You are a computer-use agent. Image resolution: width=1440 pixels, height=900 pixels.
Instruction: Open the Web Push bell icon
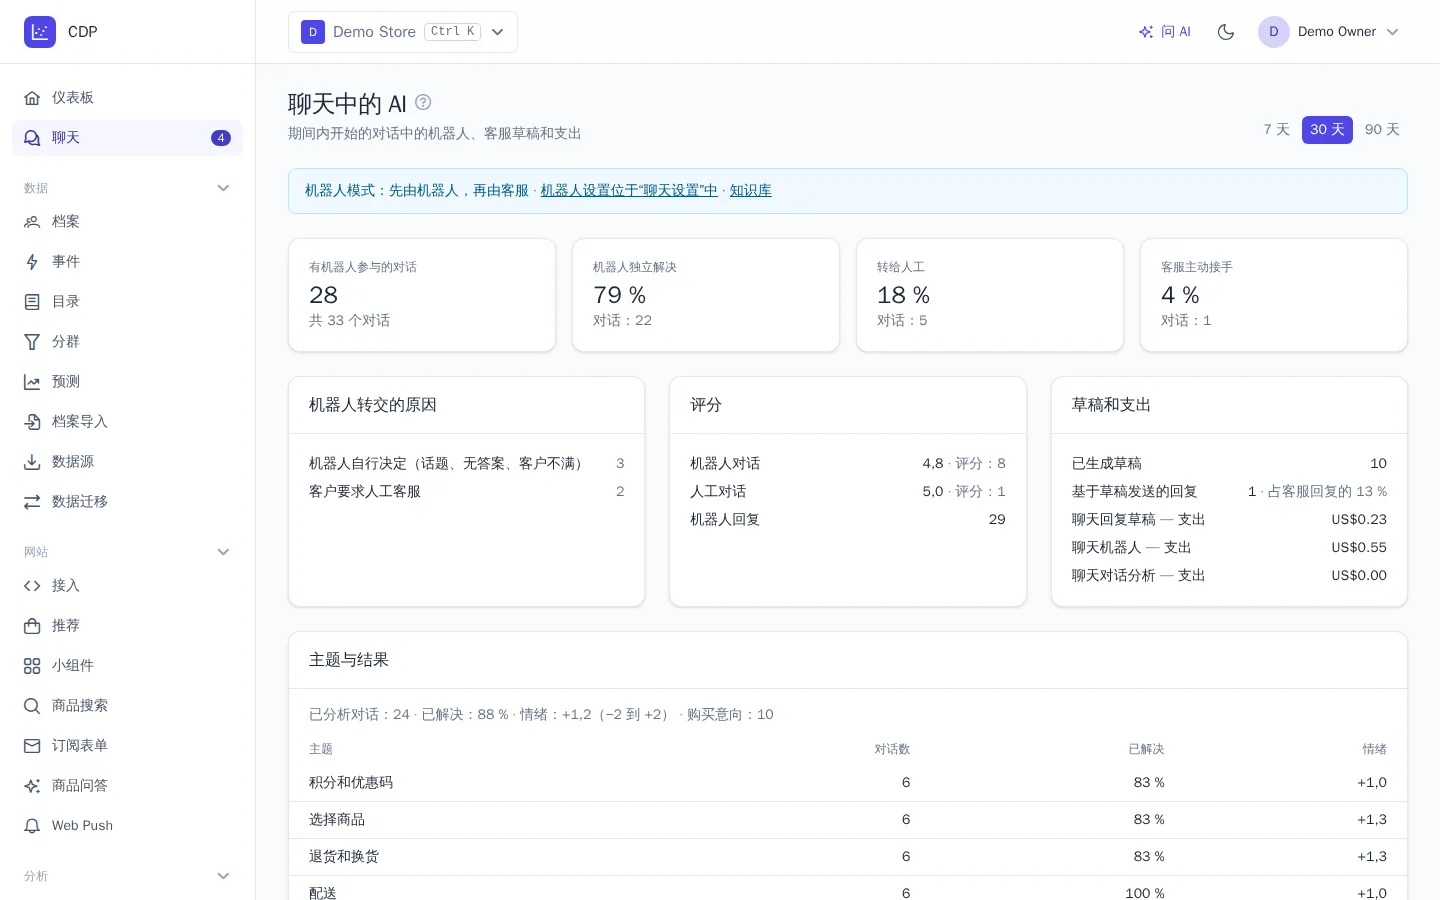click(32, 826)
